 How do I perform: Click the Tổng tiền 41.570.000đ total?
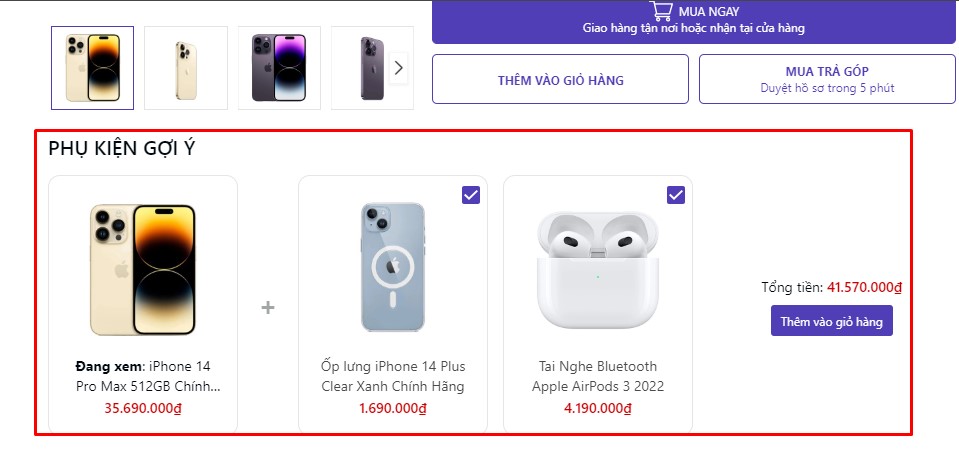[831, 288]
